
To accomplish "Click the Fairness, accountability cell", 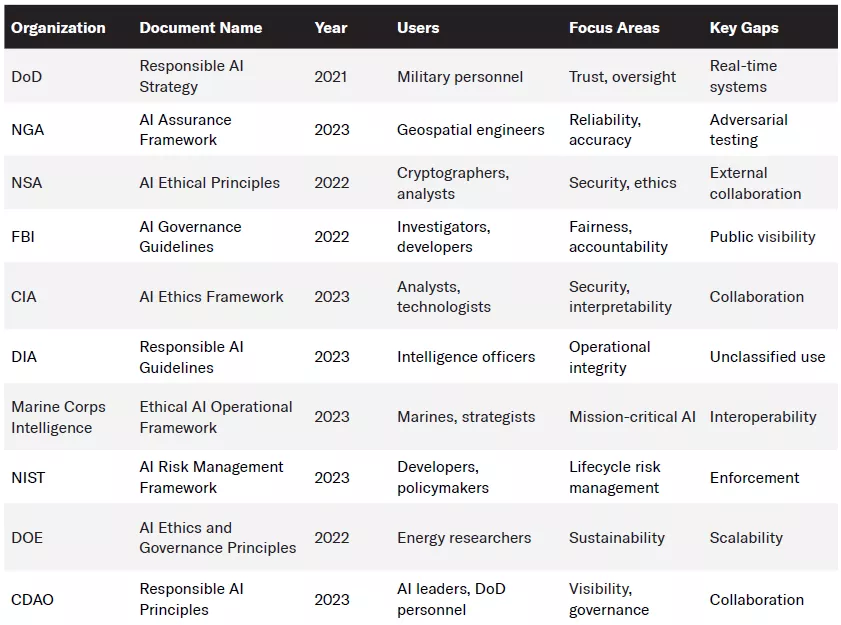I will [618, 237].
